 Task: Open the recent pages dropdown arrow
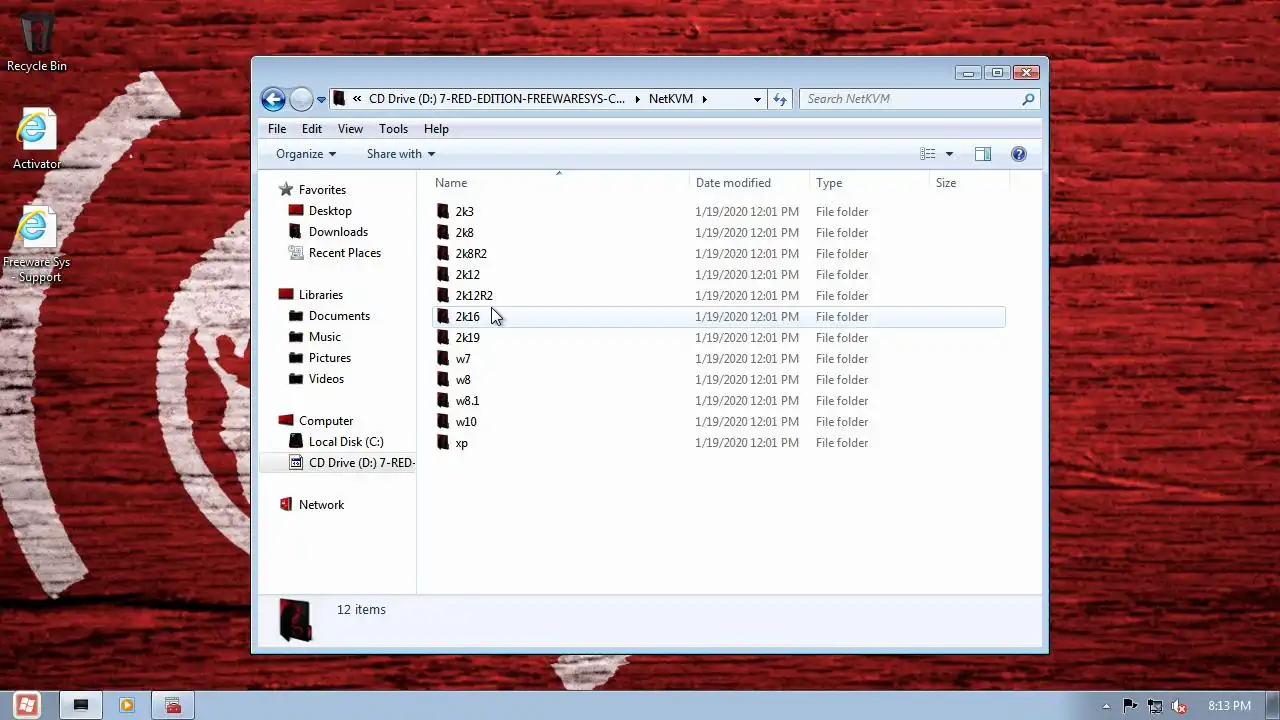pos(321,99)
